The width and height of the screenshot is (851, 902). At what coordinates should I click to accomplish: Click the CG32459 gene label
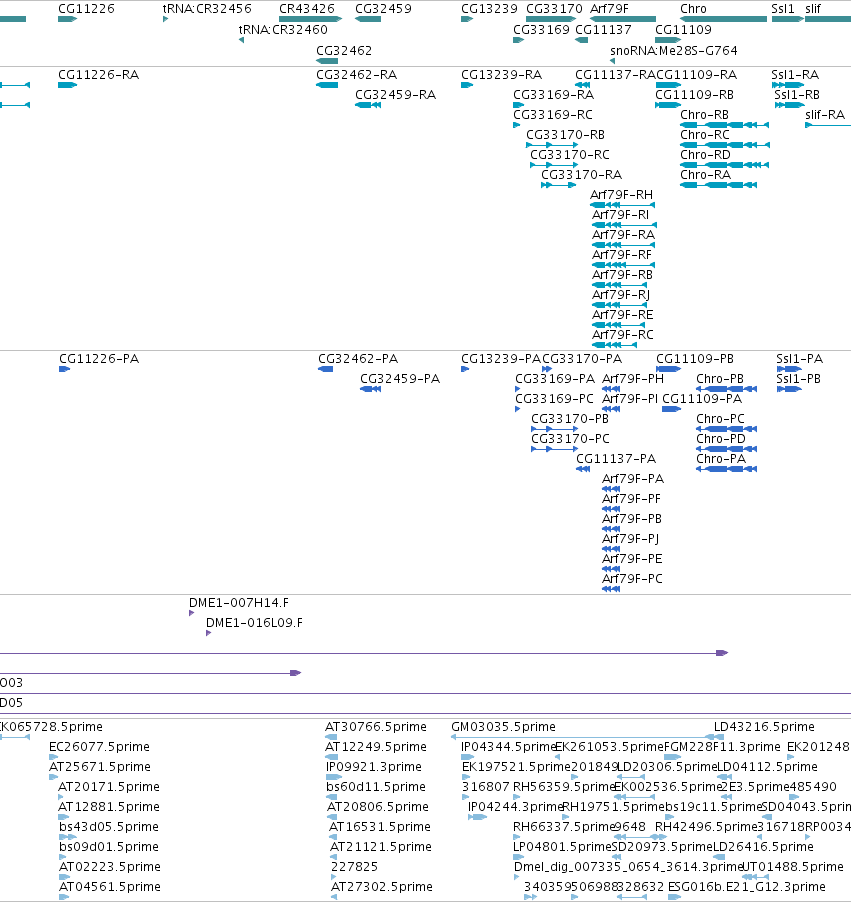pos(383,9)
